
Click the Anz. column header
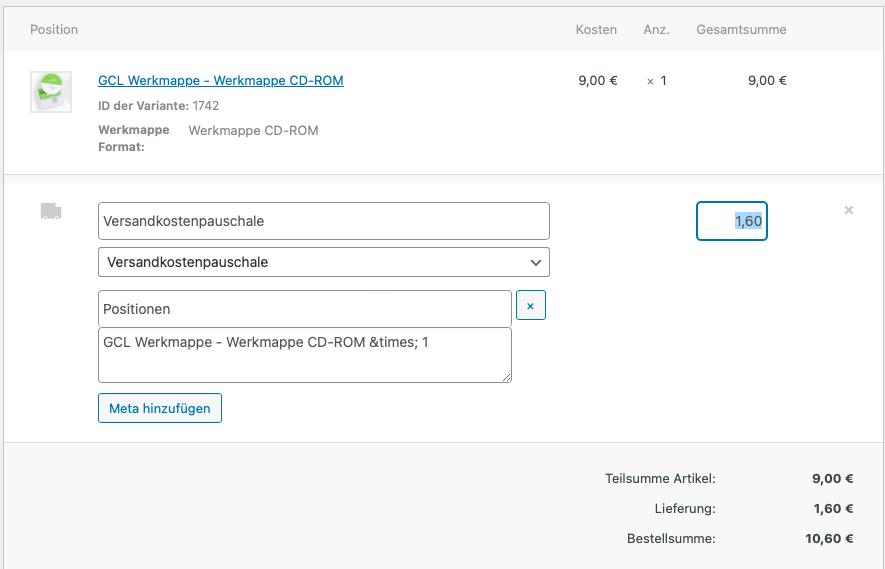click(656, 30)
